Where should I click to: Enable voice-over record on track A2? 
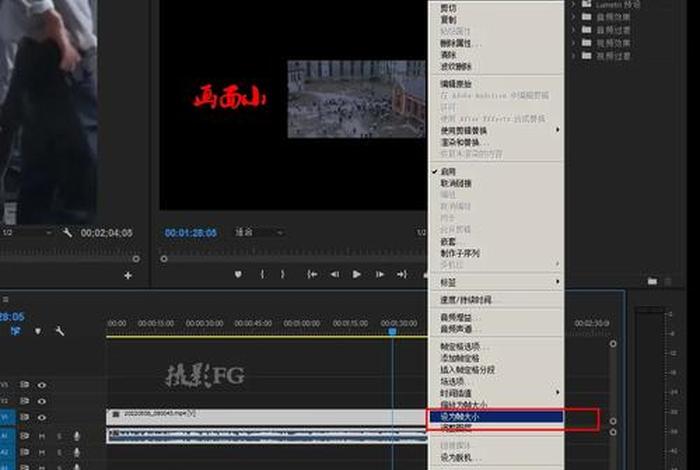click(77, 453)
